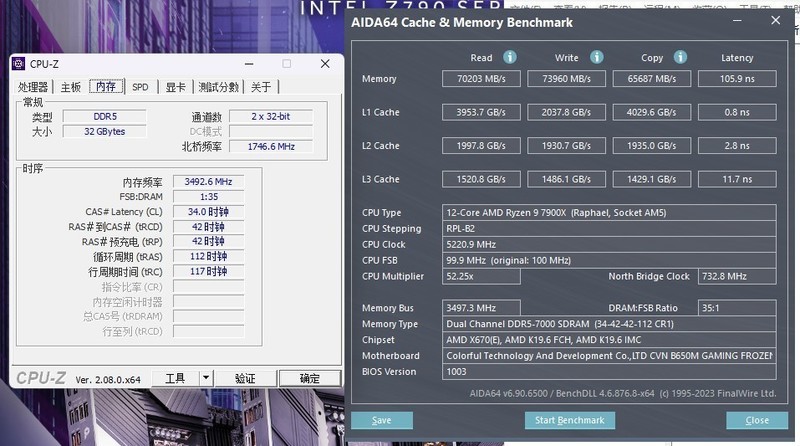
Task: Click the Memory Type field DDR5-7000 SDRAM
Action: click(x=609, y=324)
